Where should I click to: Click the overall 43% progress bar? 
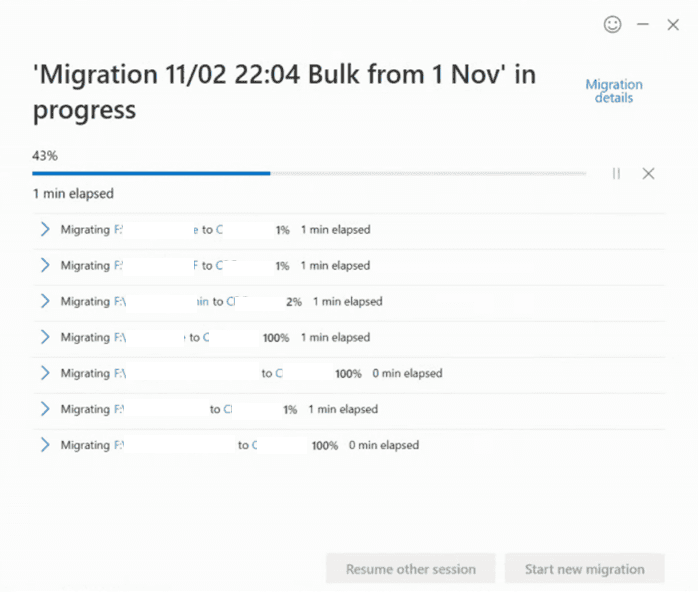click(309, 174)
